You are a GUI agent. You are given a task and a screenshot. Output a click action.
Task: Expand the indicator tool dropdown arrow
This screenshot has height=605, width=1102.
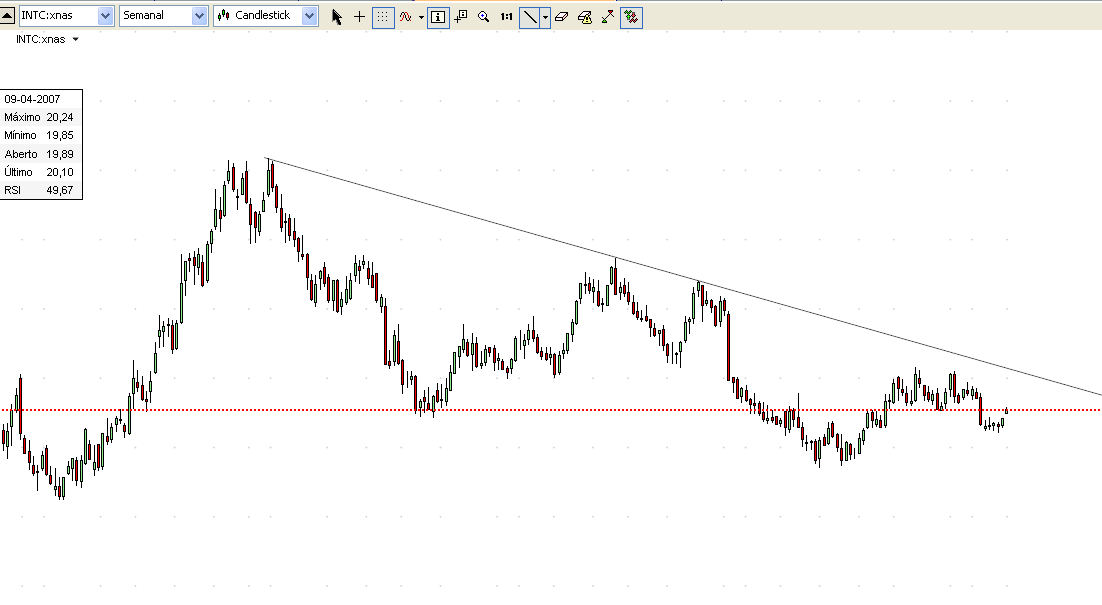[420, 17]
